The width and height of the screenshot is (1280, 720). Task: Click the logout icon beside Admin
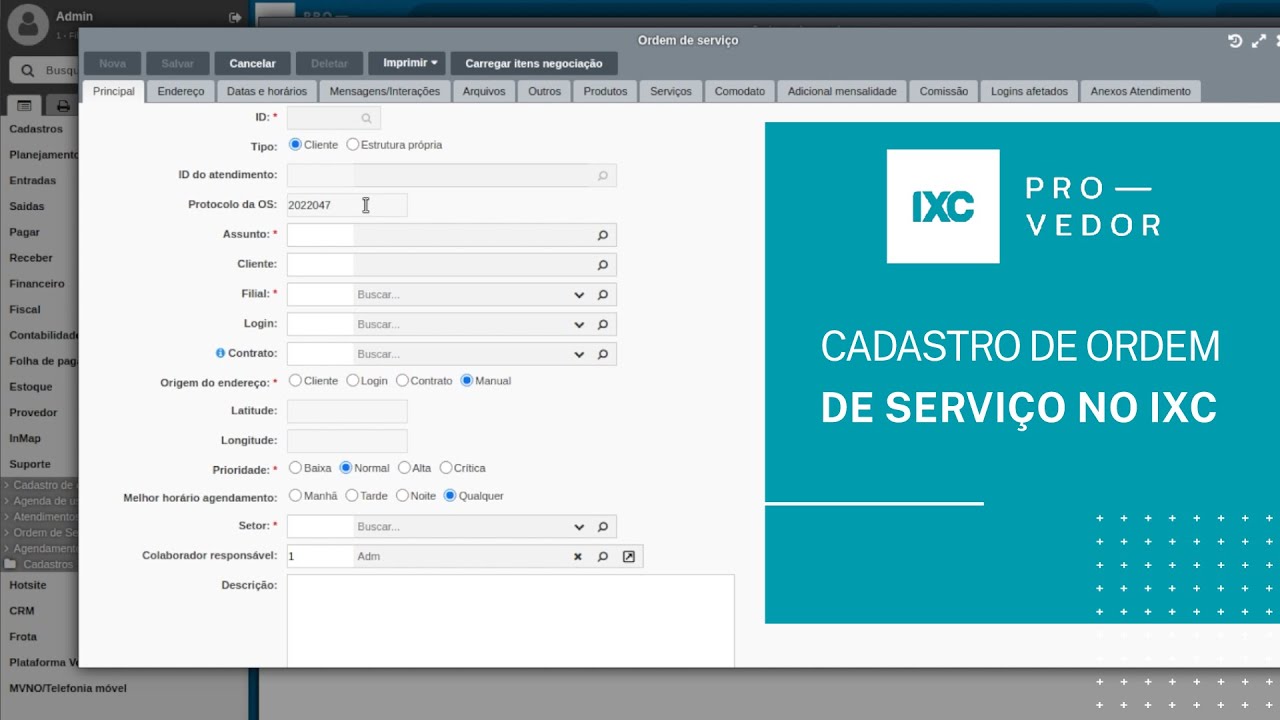235,17
